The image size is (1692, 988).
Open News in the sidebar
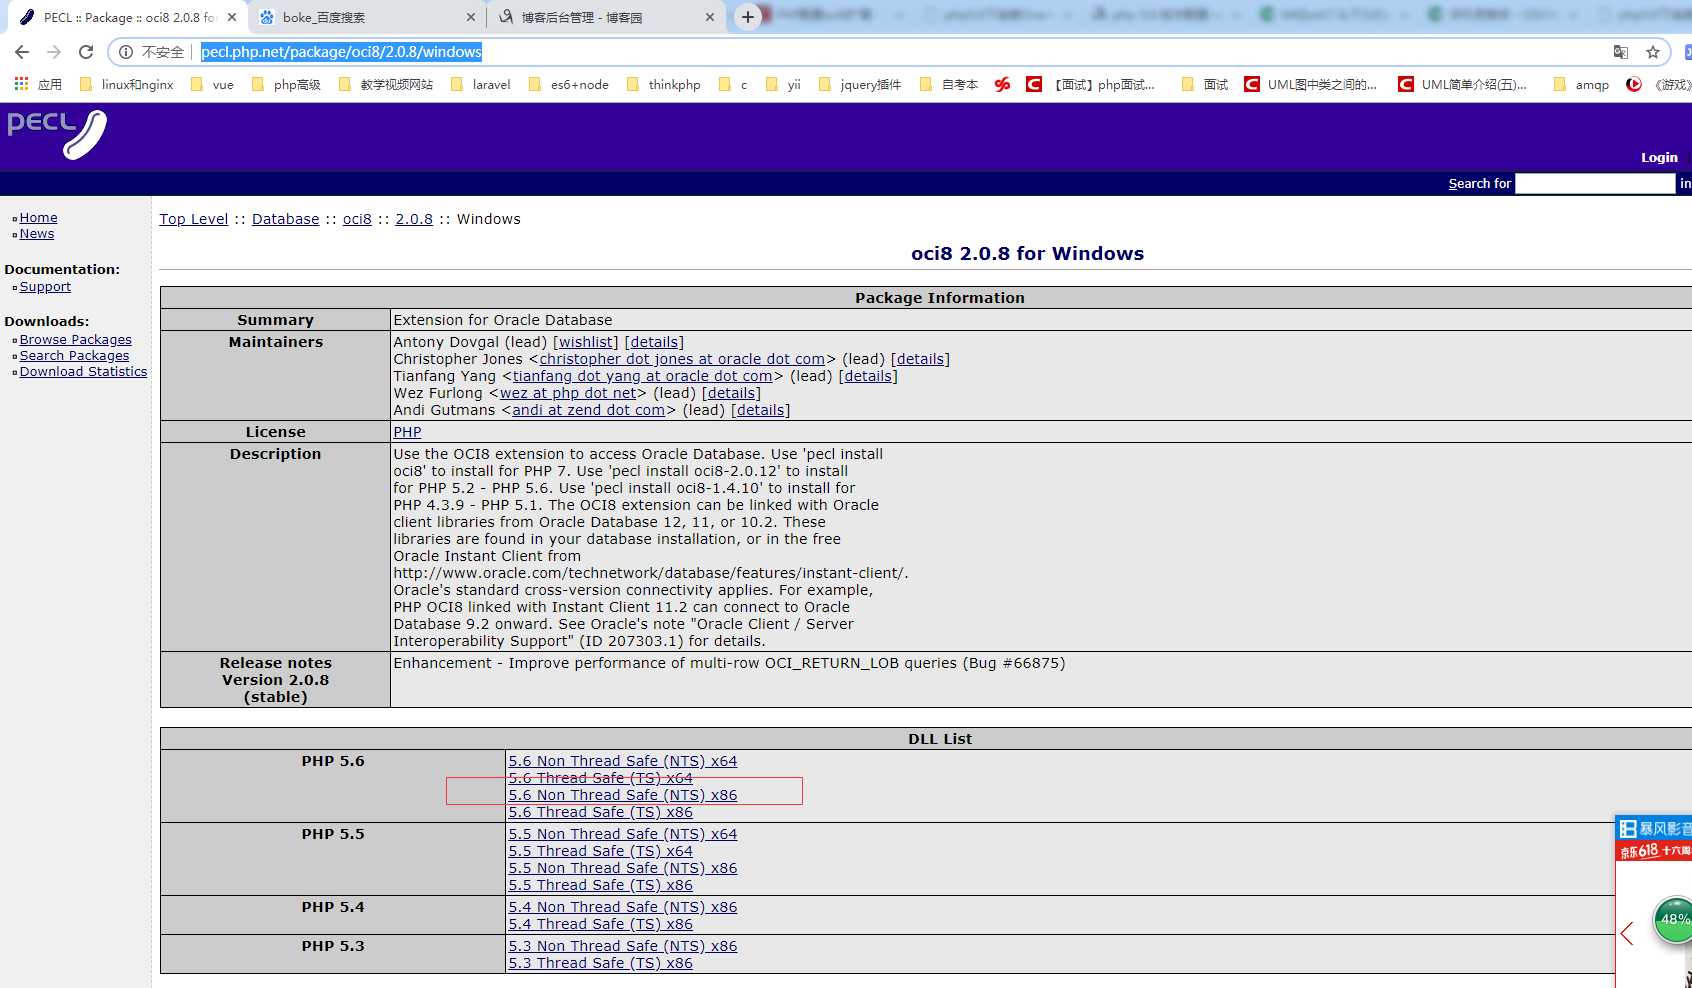point(37,234)
